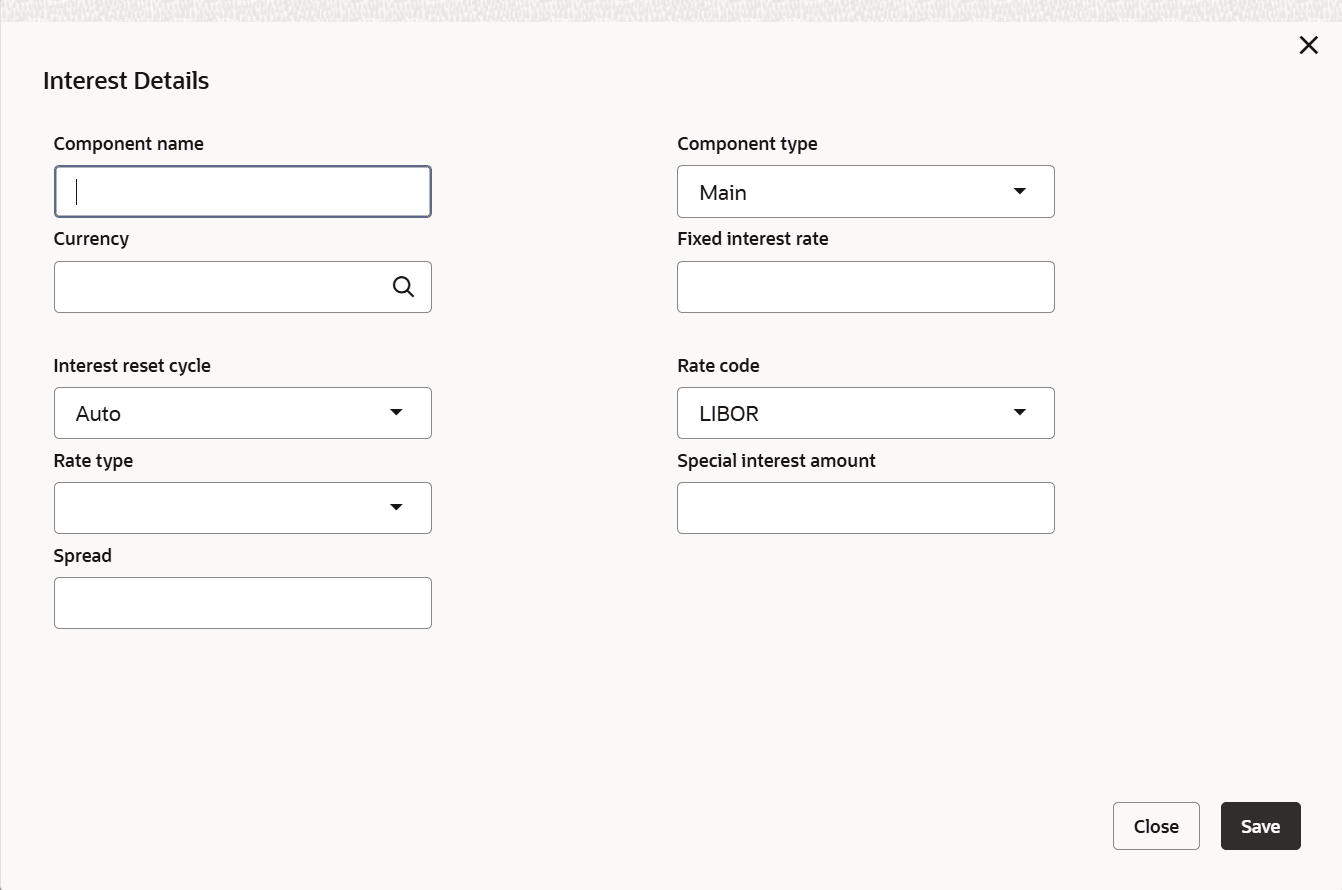Image resolution: width=1342 pixels, height=890 pixels.
Task: Click the empty Rate type combo box
Action: (x=220, y=508)
